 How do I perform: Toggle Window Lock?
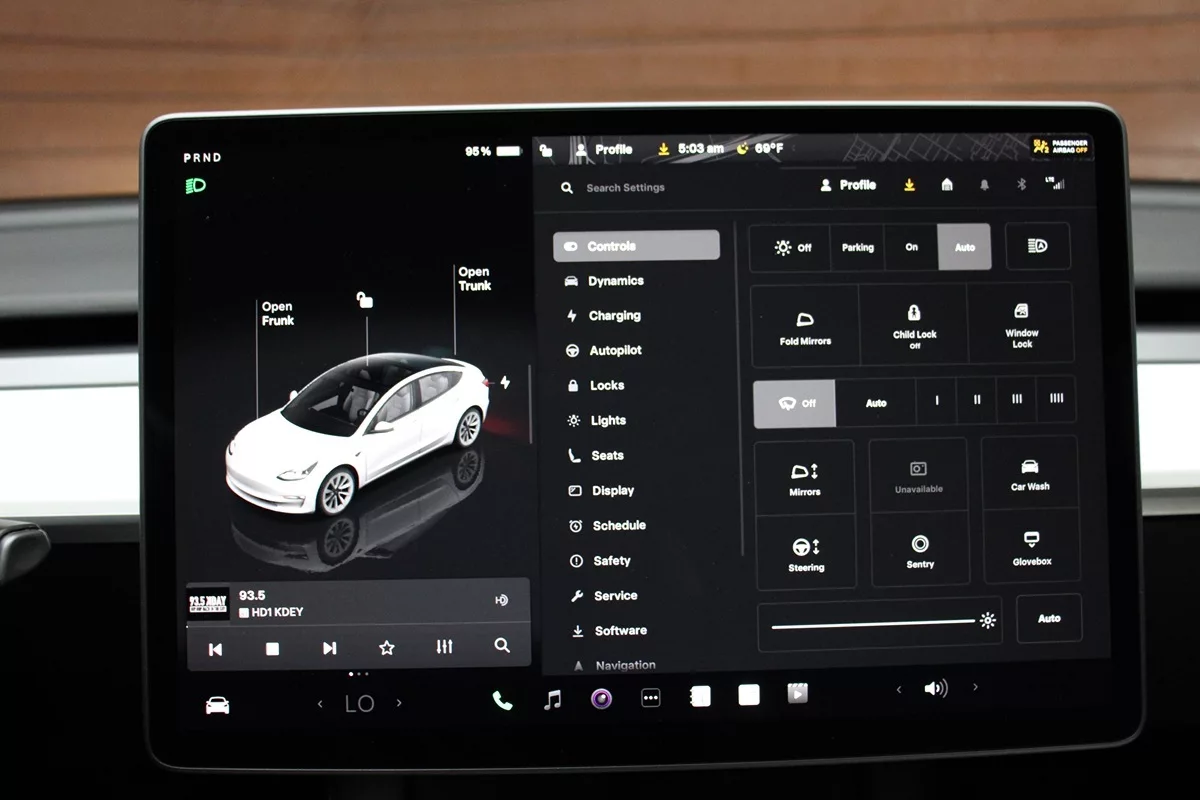click(1021, 324)
